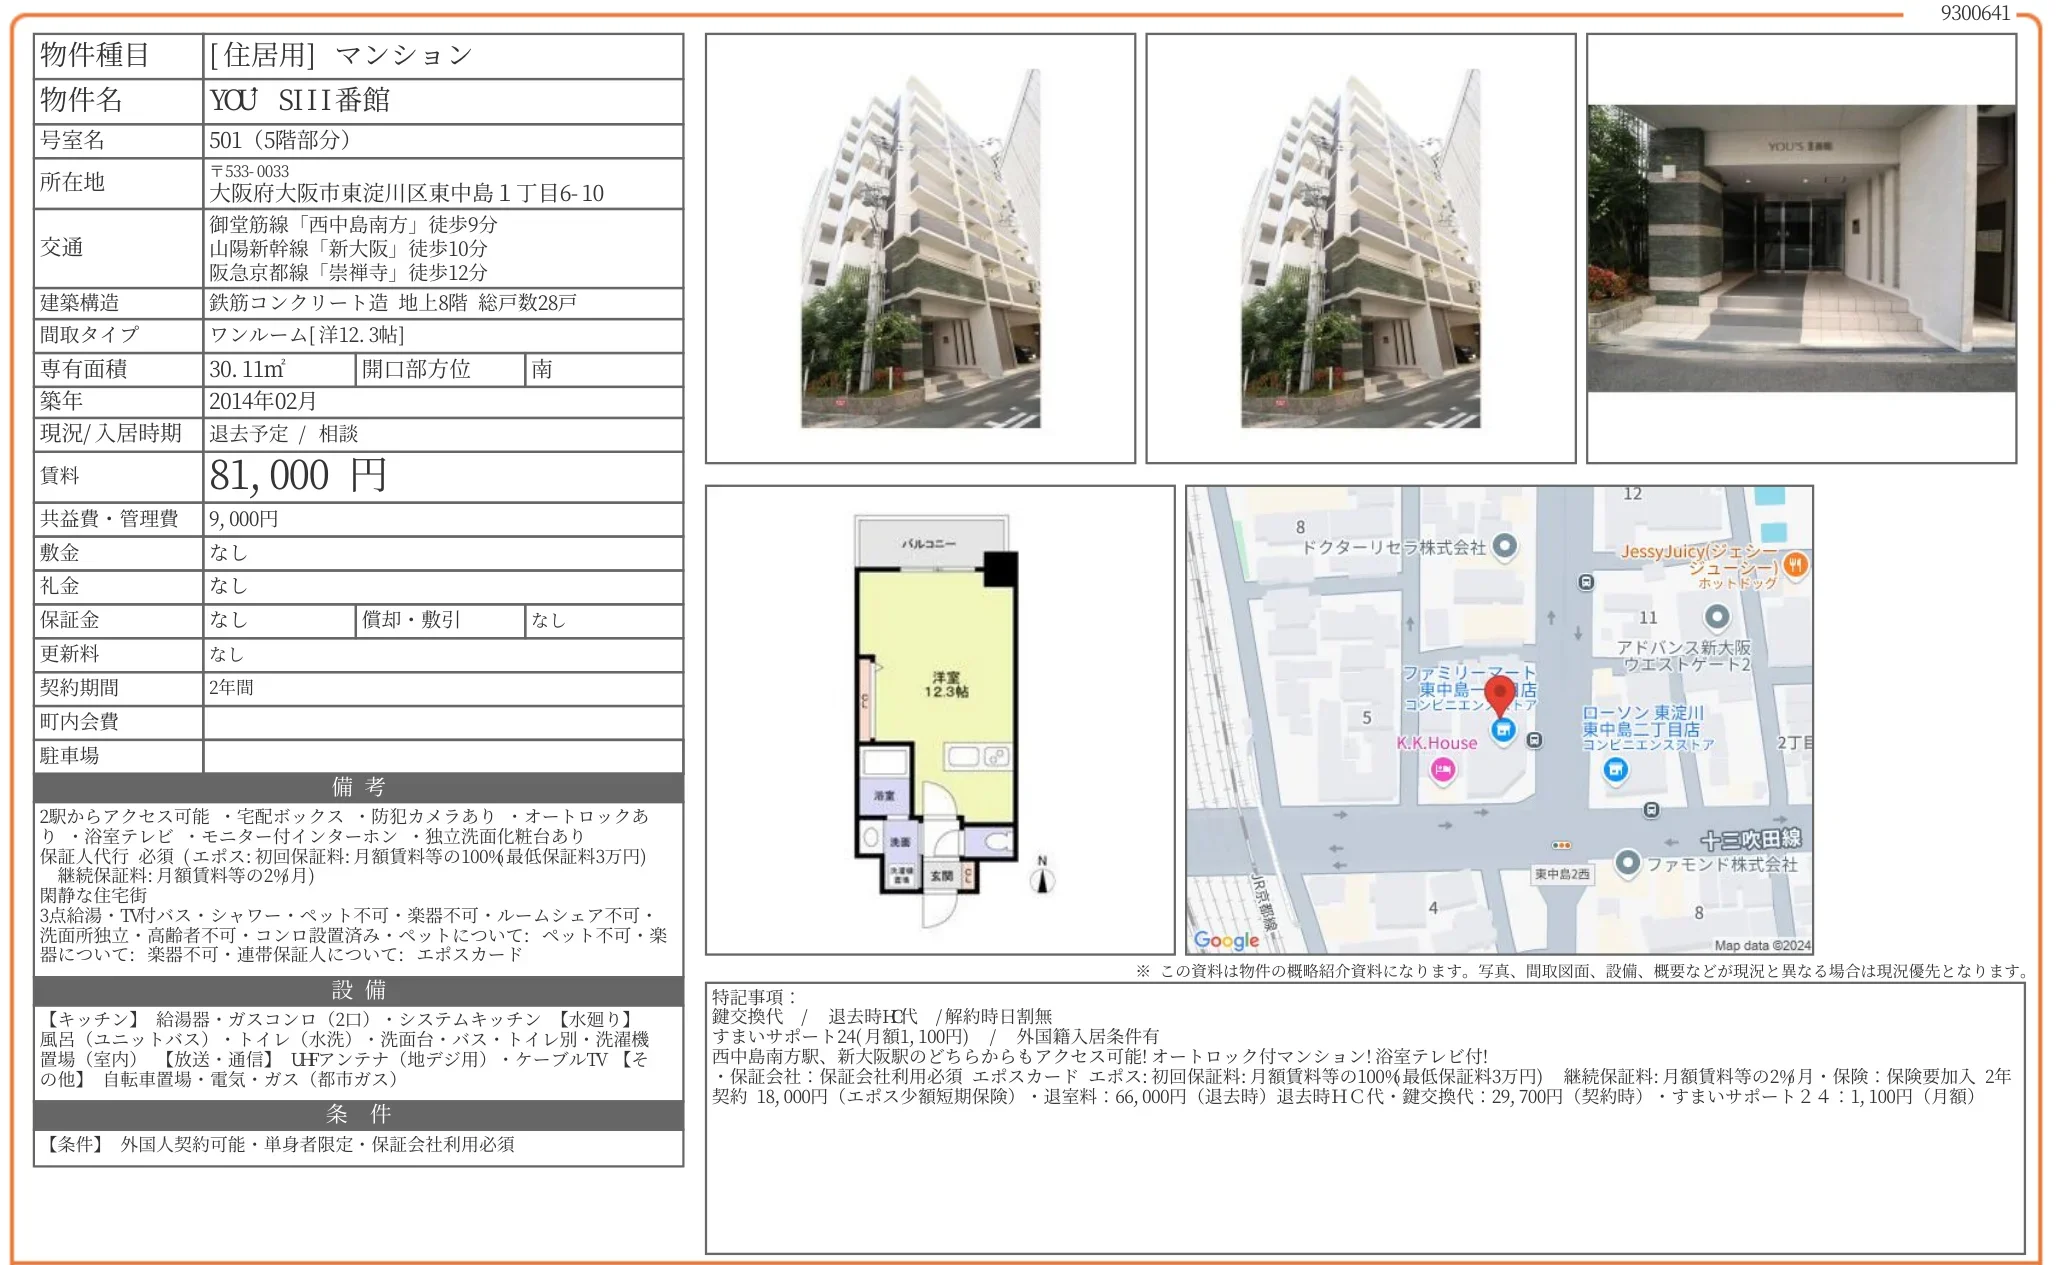Image resolution: width=2056 pixels, height=1265 pixels.
Task: Click the Lawson convenience store marker
Action: [x=1616, y=770]
